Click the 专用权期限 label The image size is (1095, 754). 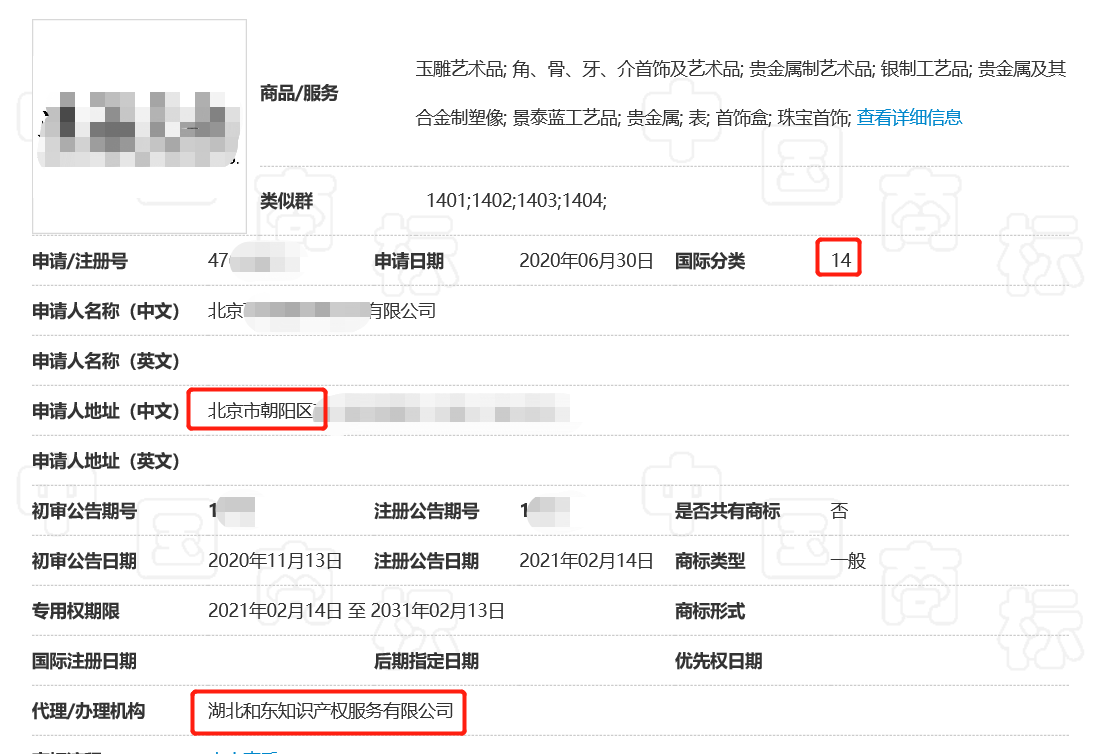(x=76, y=611)
